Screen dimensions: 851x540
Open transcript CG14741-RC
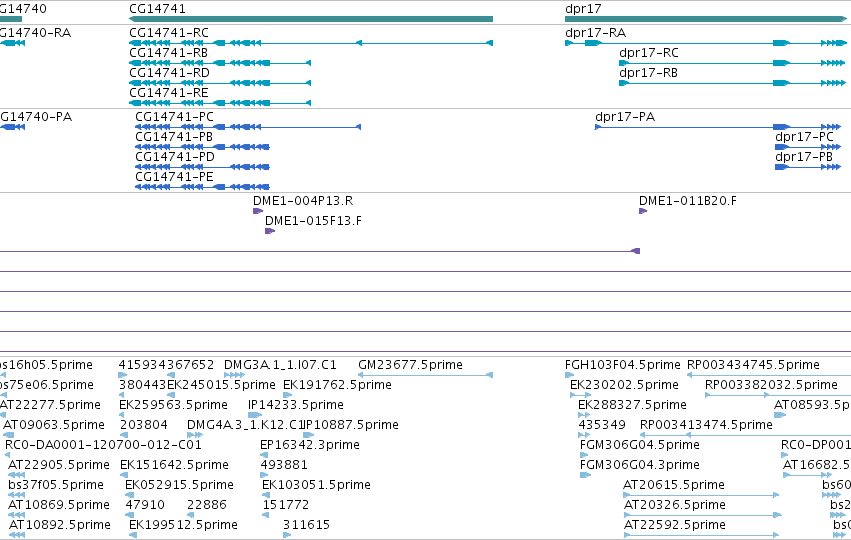click(x=169, y=33)
